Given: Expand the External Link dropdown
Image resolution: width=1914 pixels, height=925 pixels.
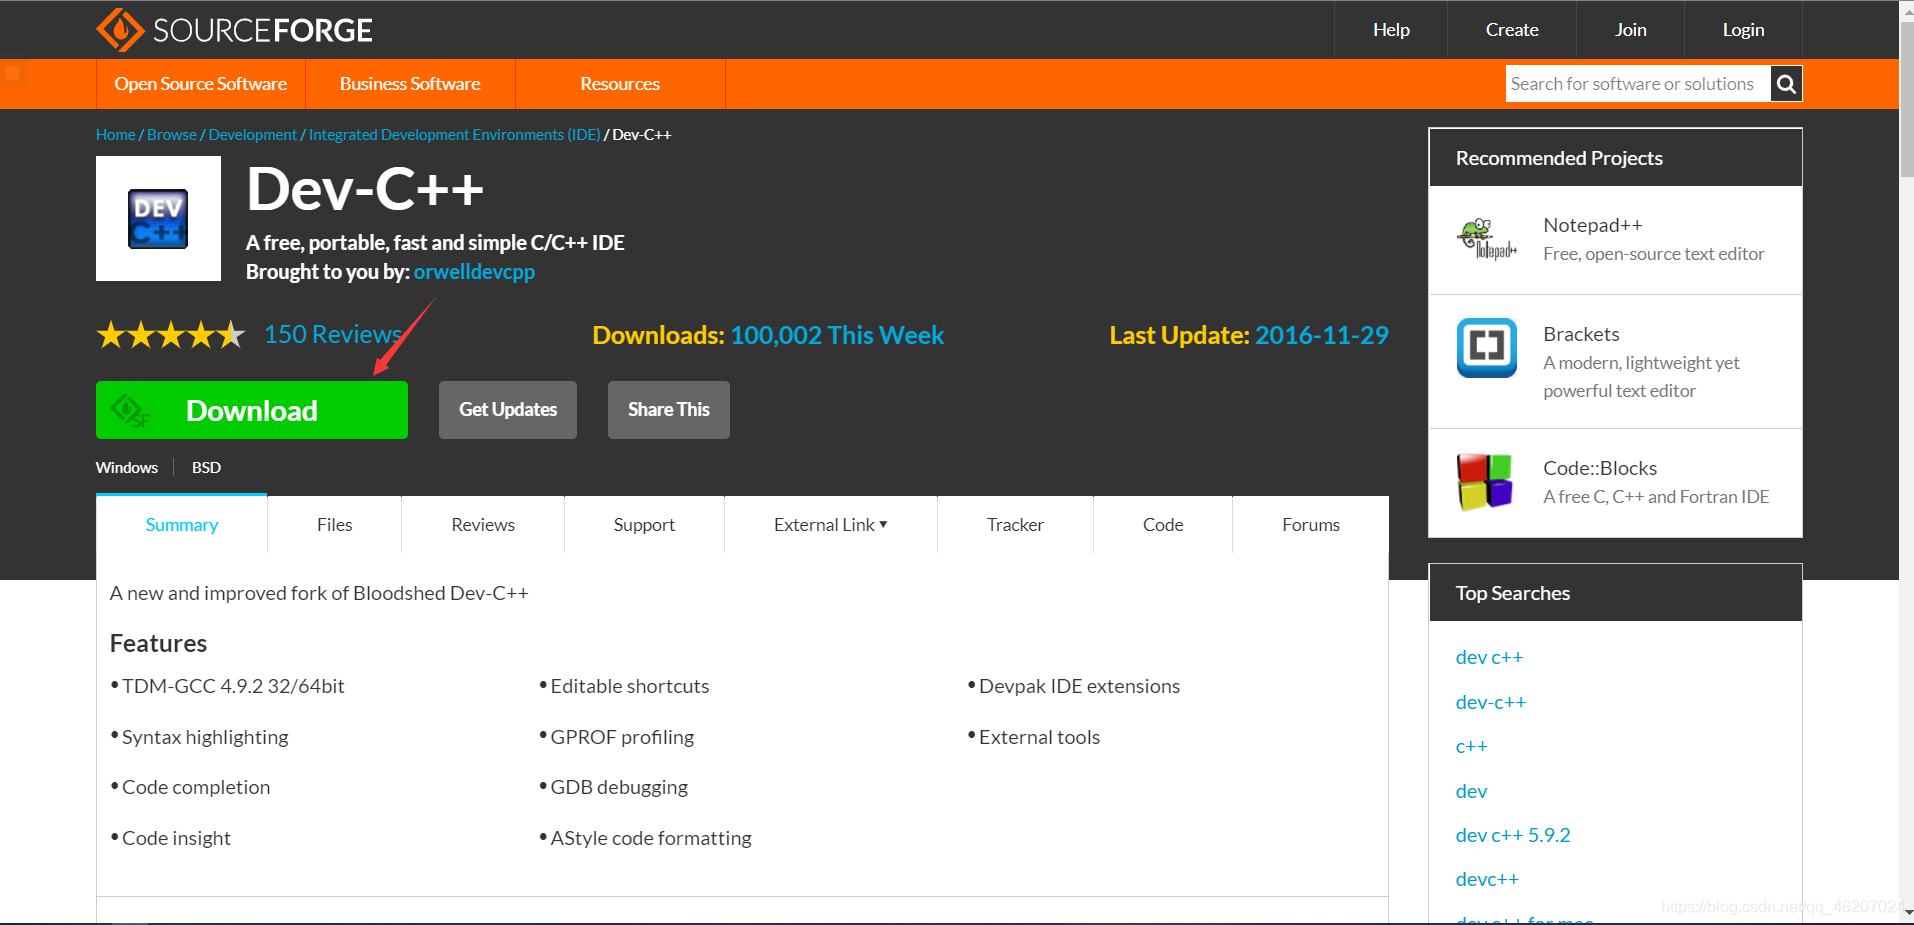Looking at the screenshot, I should coord(831,525).
